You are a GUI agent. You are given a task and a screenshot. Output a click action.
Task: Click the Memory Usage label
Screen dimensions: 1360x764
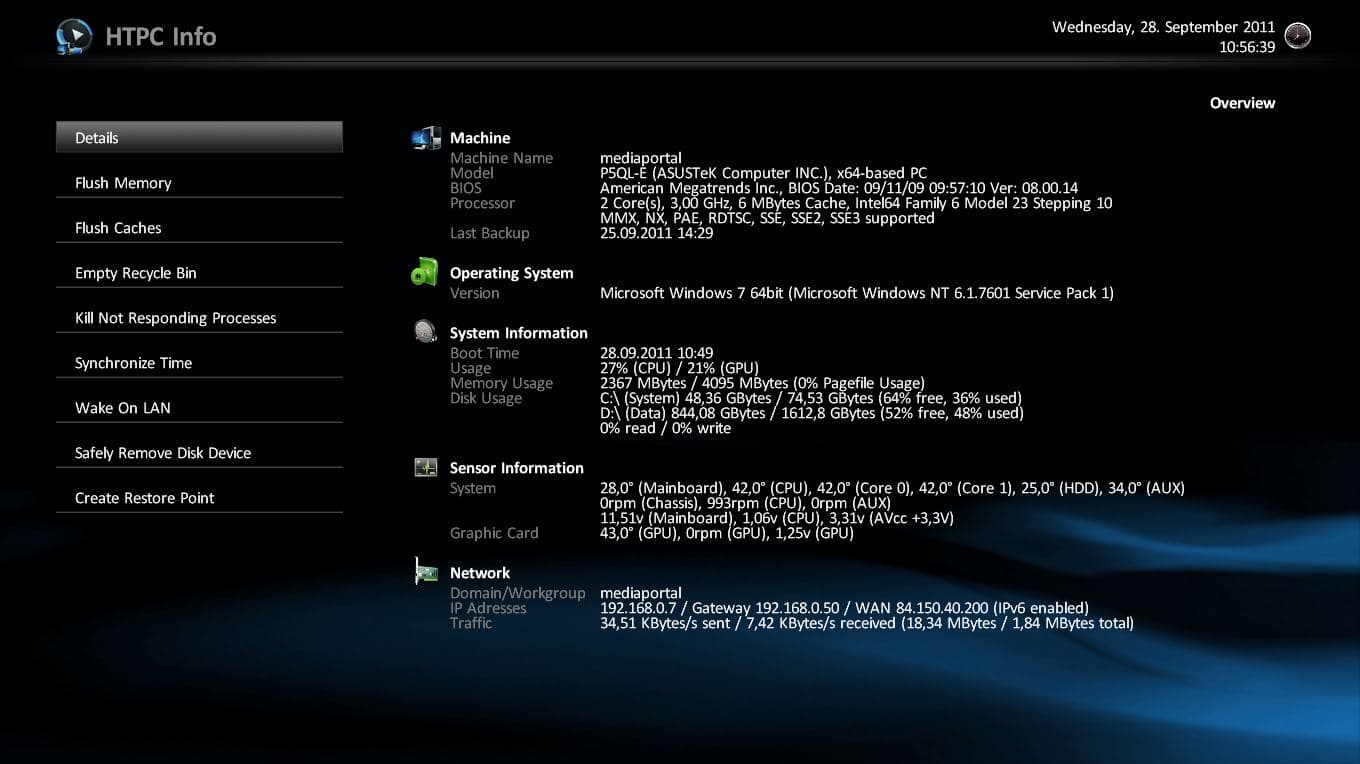(x=501, y=383)
